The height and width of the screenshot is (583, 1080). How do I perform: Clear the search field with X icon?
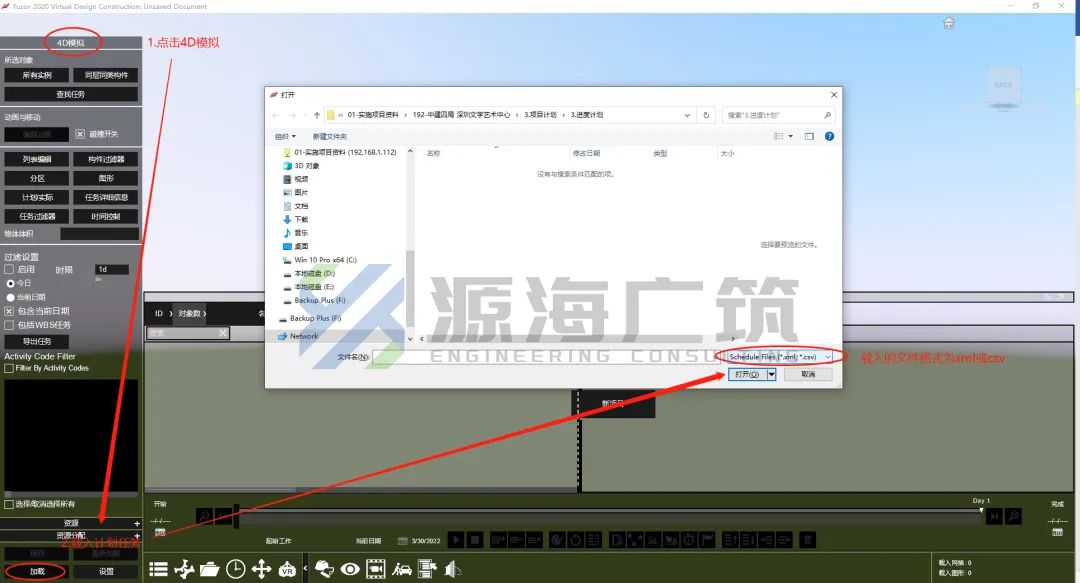[x=222, y=333]
